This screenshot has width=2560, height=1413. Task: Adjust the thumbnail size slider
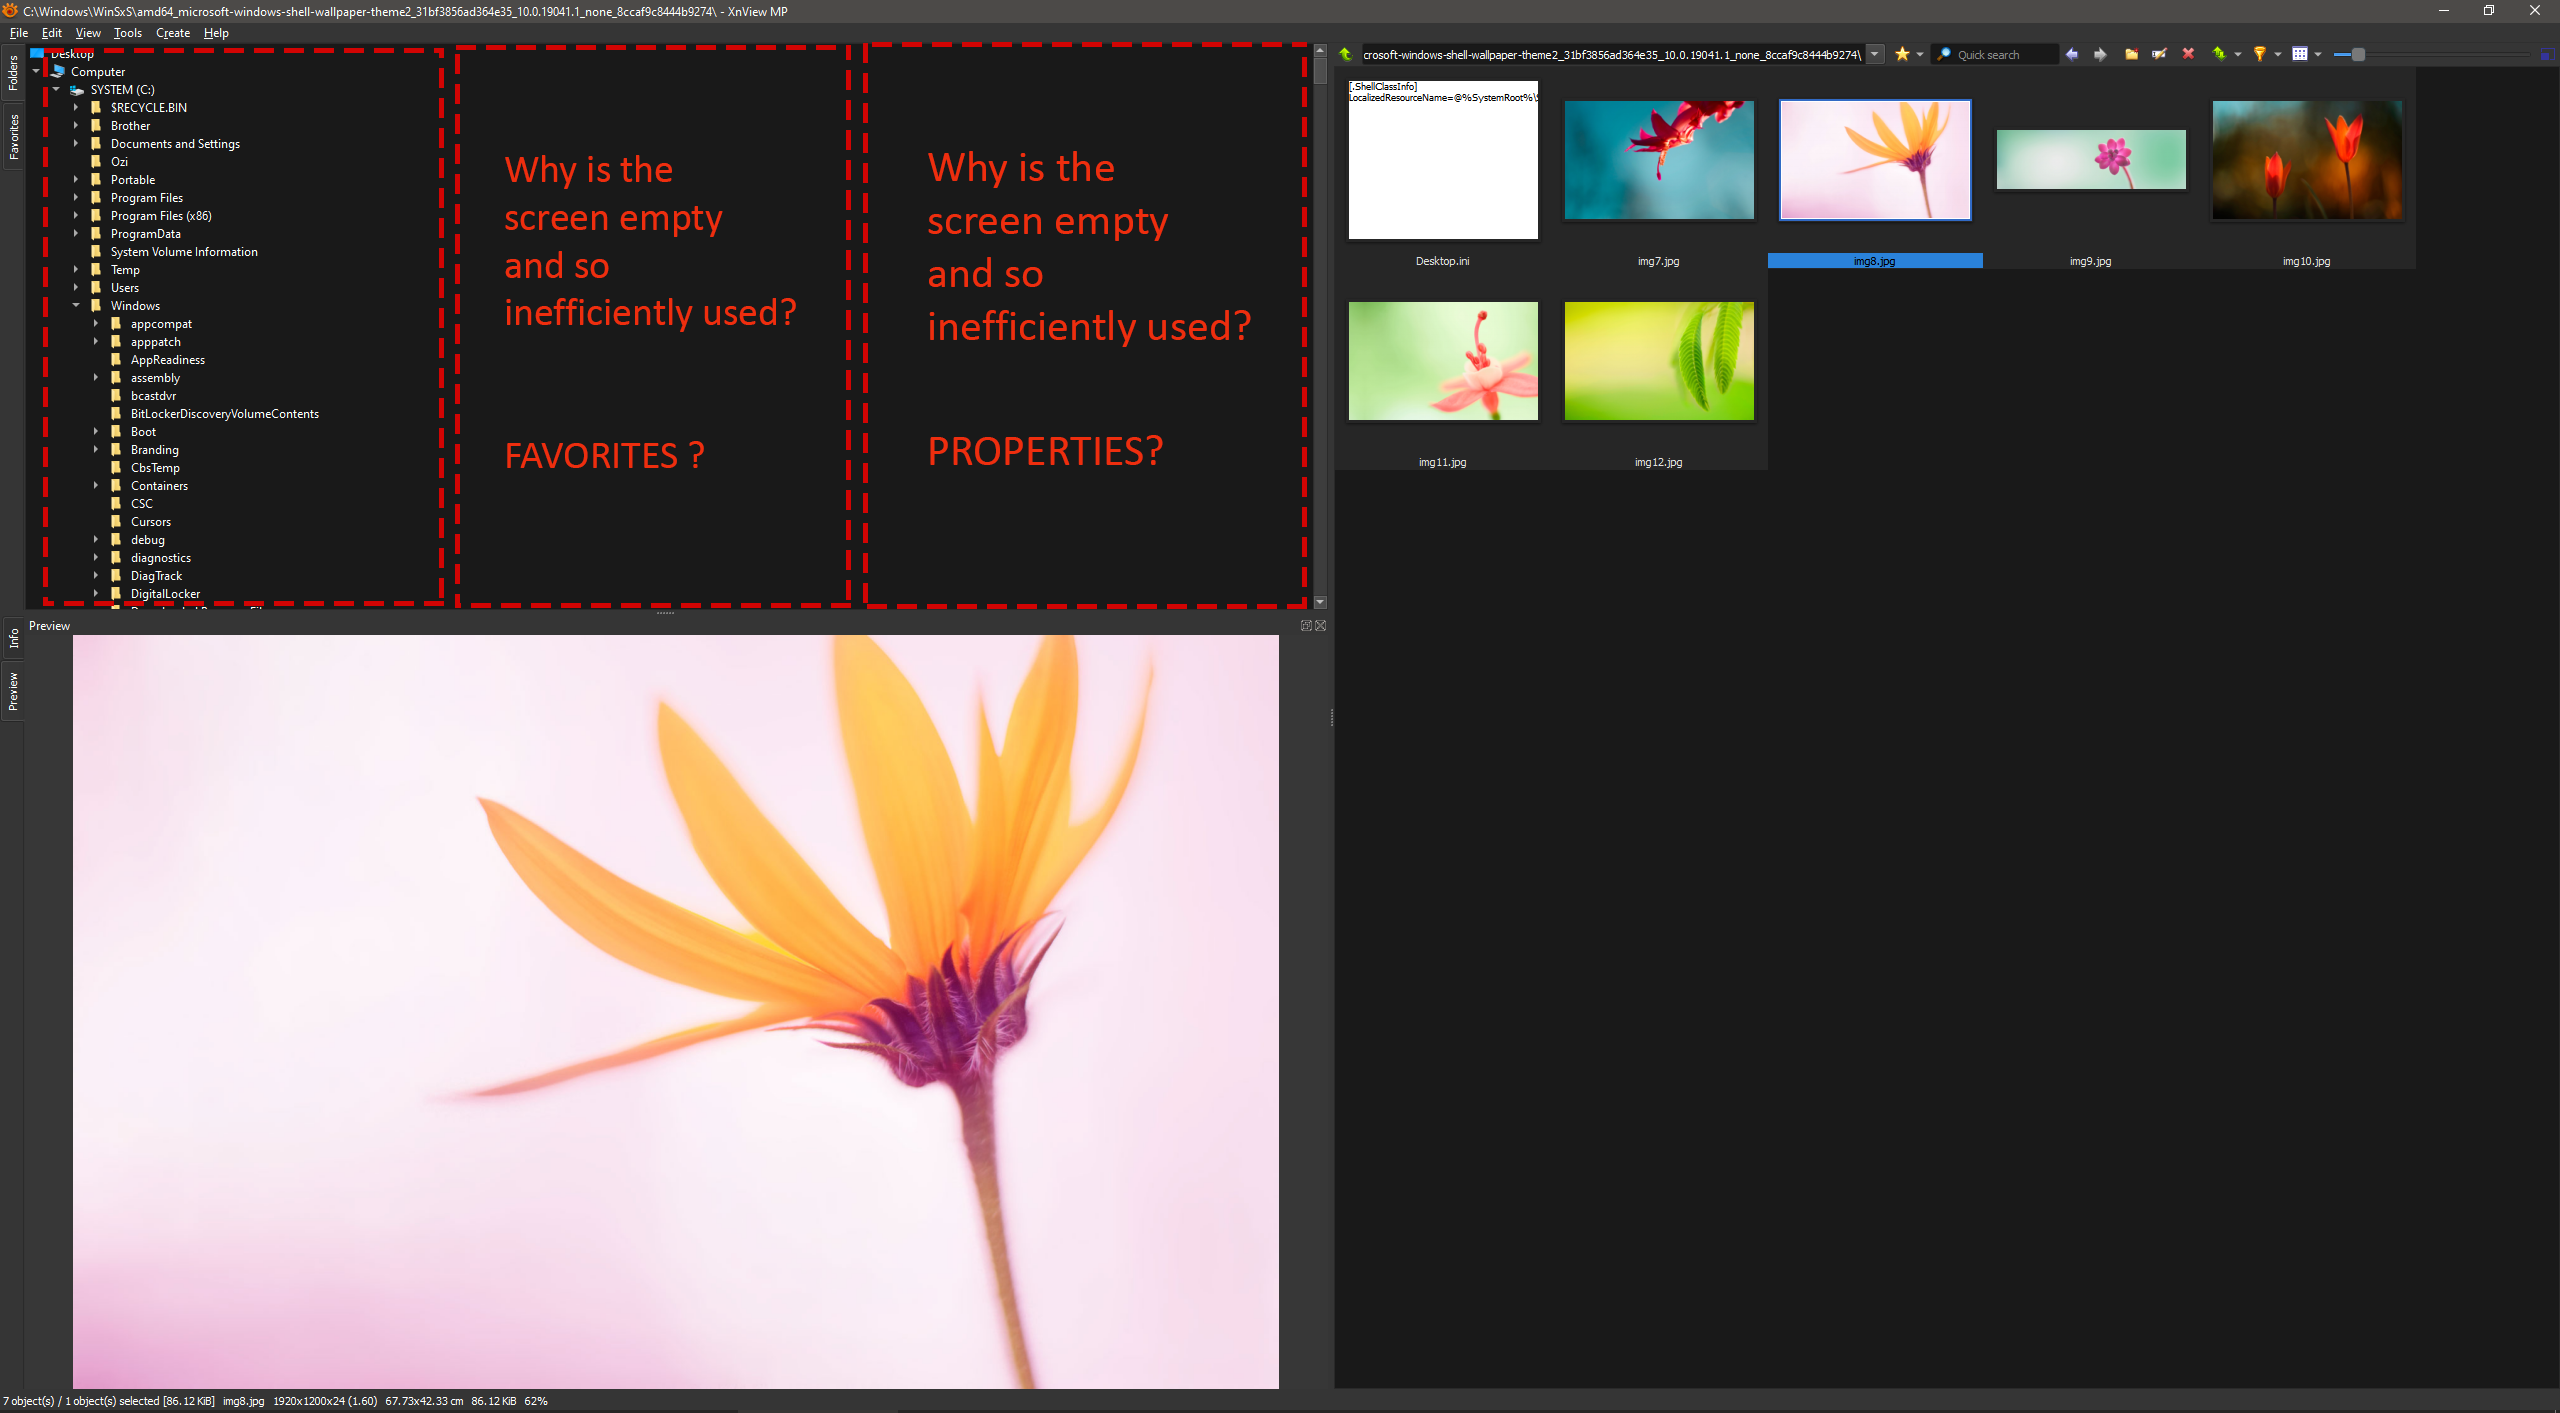(x=2358, y=54)
